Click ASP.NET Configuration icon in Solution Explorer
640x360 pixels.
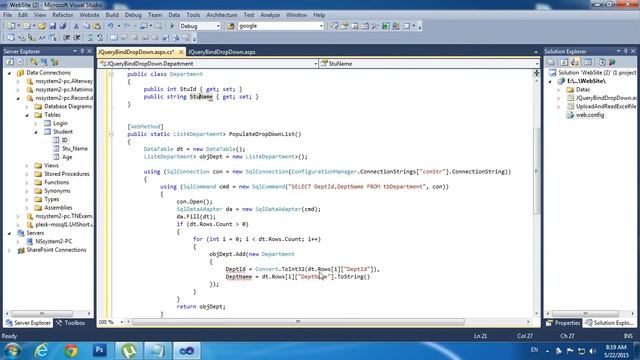(612, 62)
